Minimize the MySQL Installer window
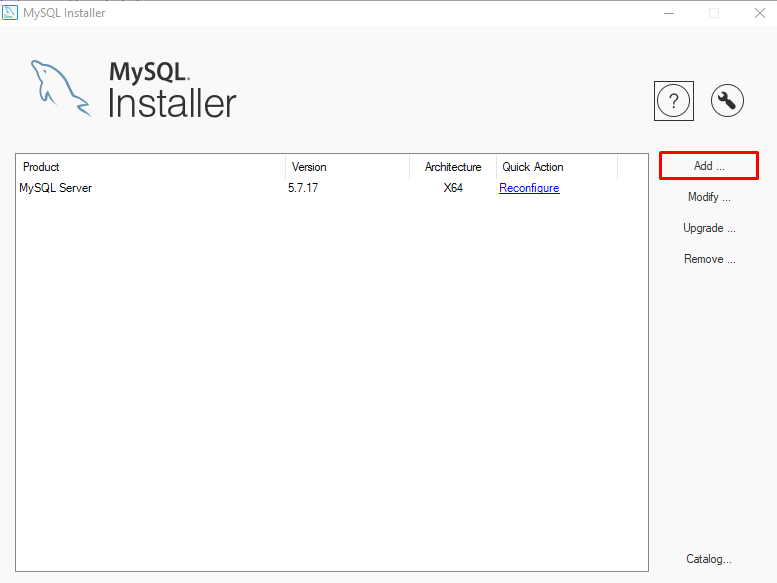Viewport: 777px width, 583px height. coord(669,13)
